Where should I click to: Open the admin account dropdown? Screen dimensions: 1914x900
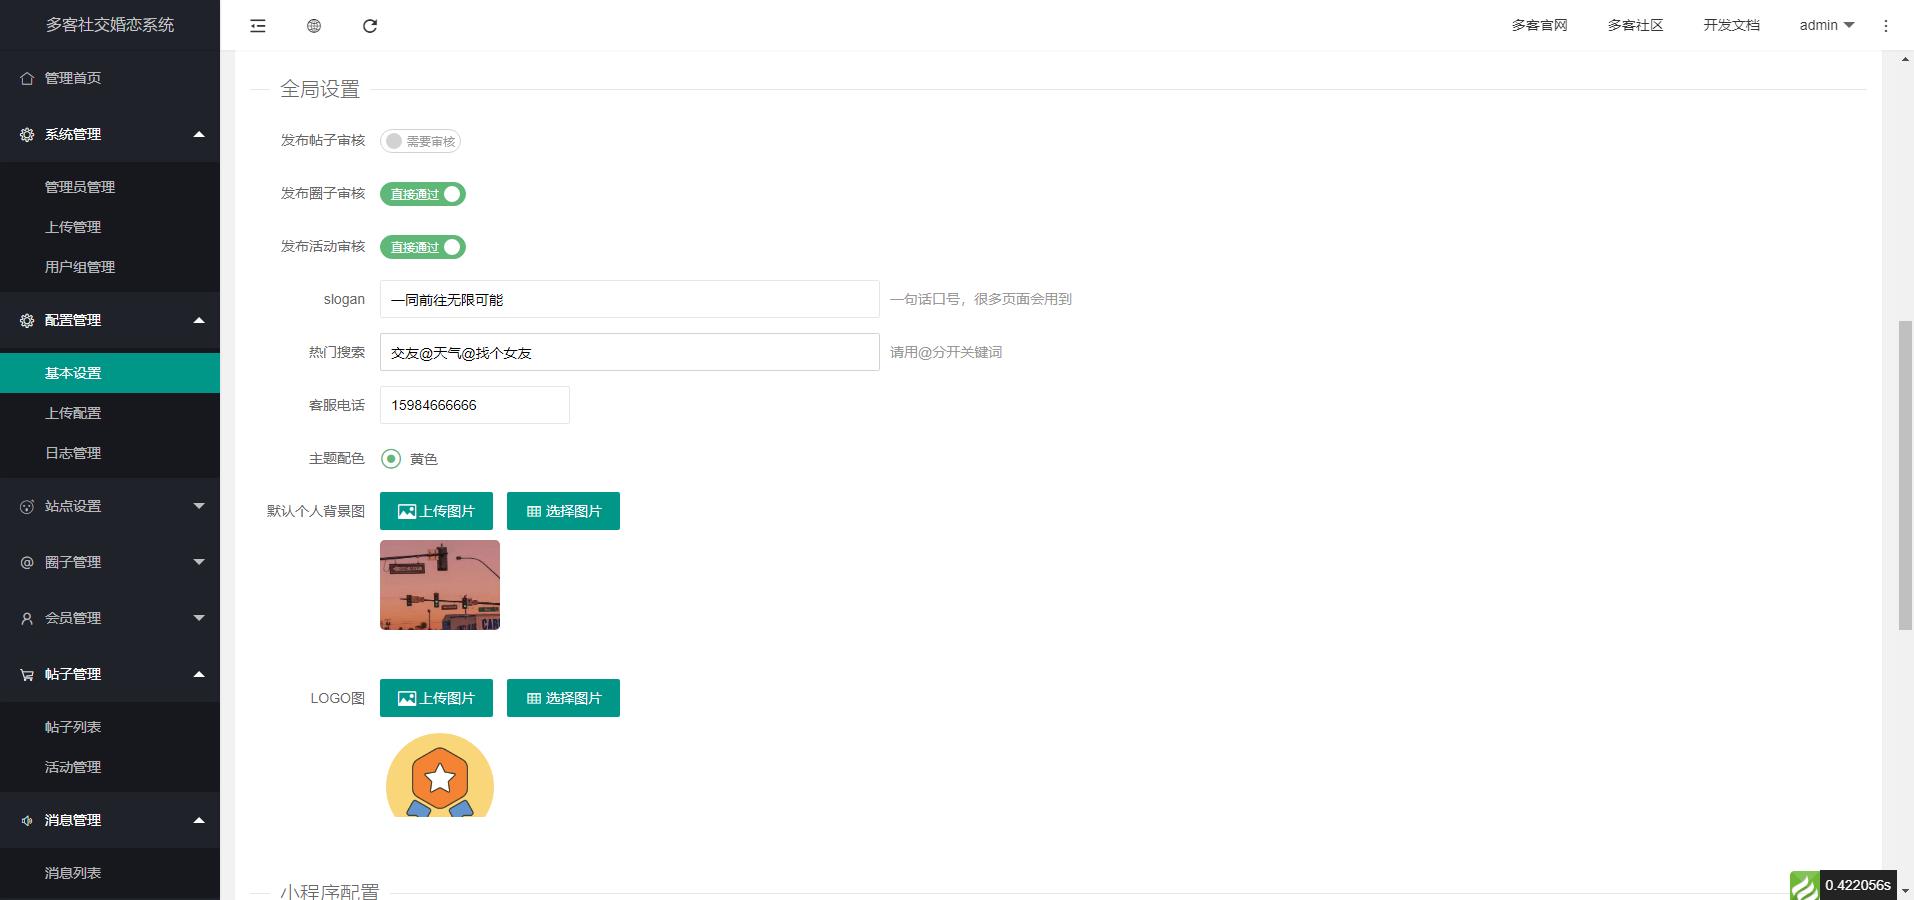(1824, 25)
